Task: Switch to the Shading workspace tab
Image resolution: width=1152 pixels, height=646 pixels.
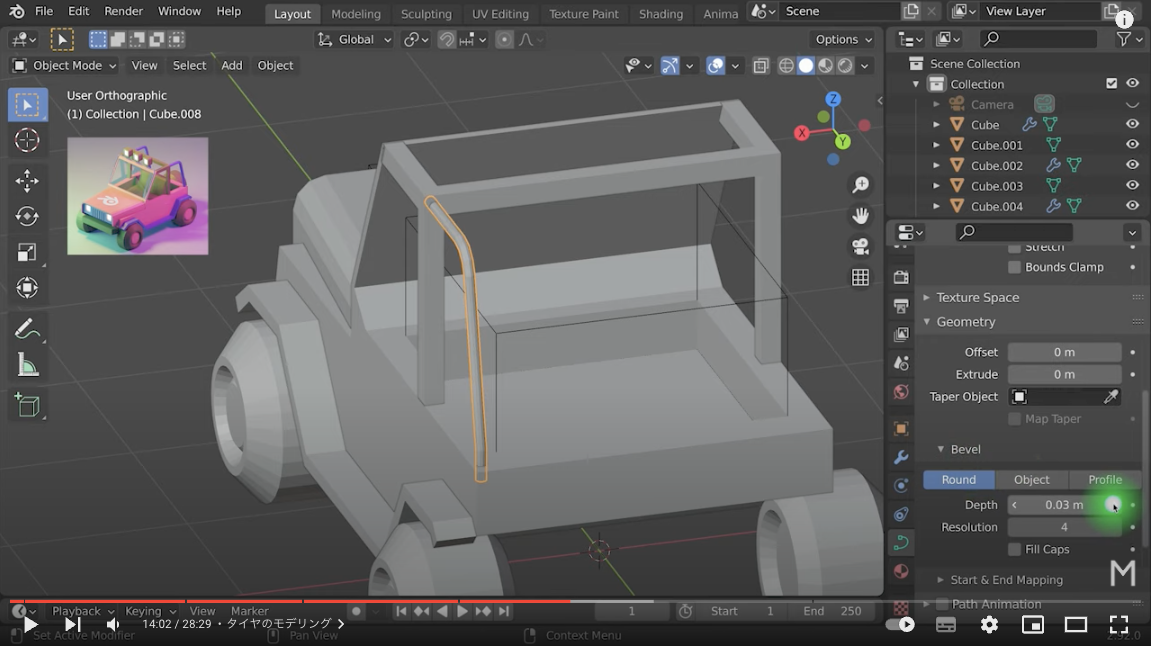Action: (x=660, y=14)
